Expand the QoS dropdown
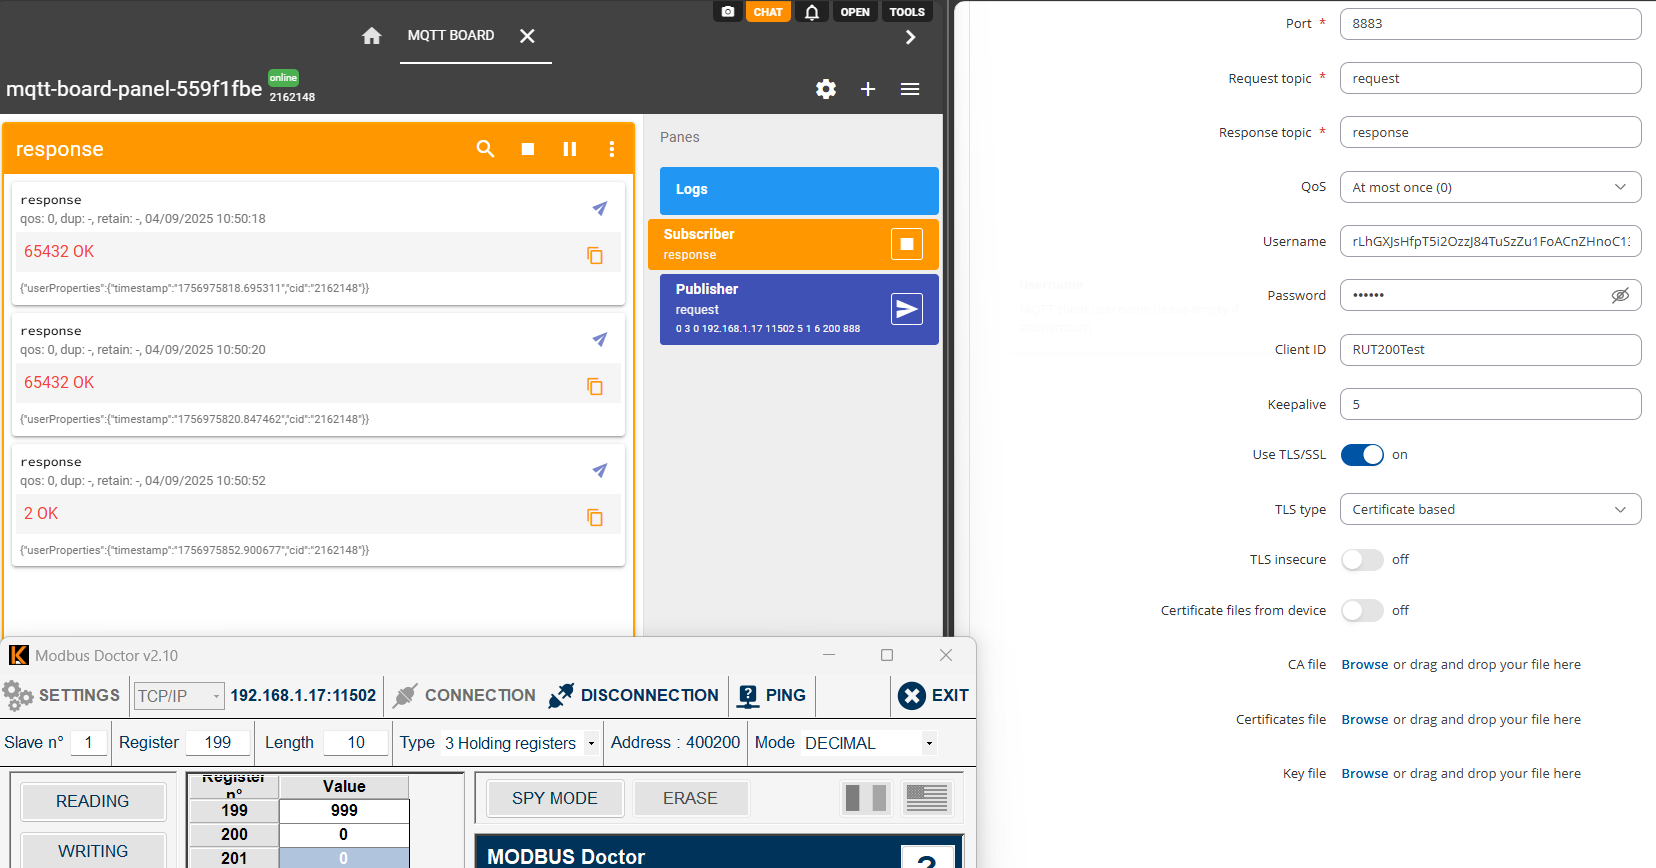Viewport: 1656px width, 868px height. (1490, 188)
